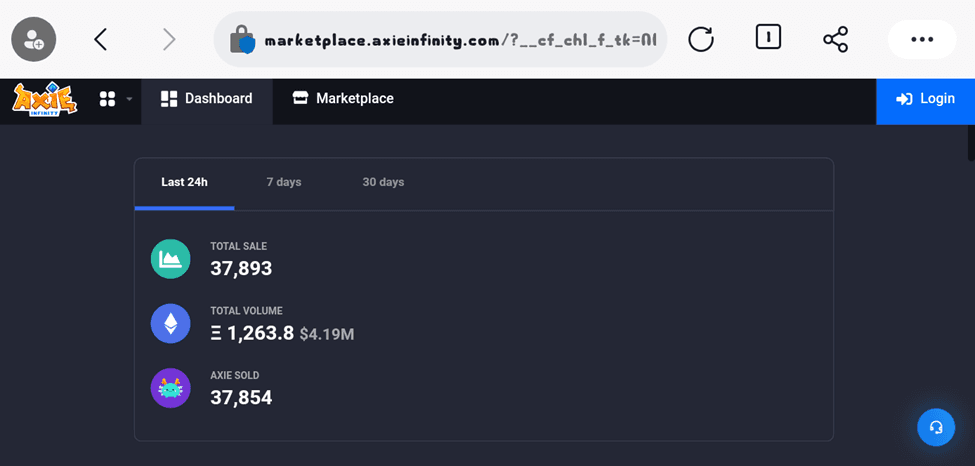The height and width of the screenshot is (466, 975).
Task: Expand the dropdown arrow beside apps grid
Action: pyautogui.click(x=129, y=99)
